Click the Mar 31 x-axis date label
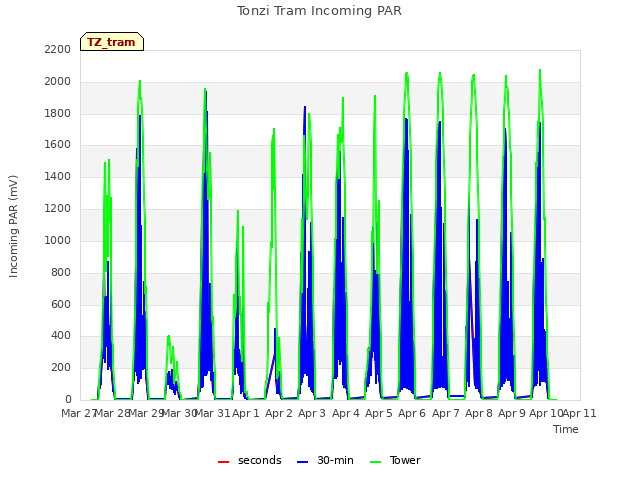The height and width of the screenshot is (480, 640). point(212,413)
